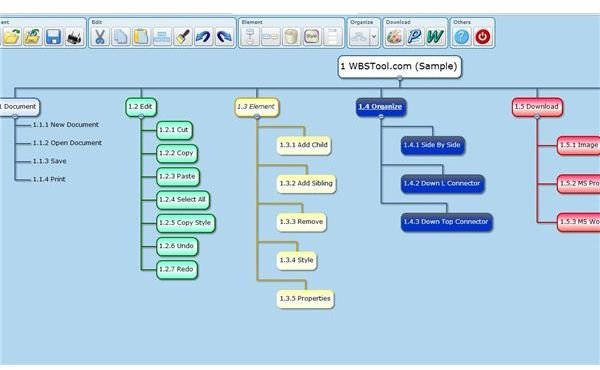Collapse the 1.2 Edit branch
Viewport: 600px width, 370px height.
[x=141, y=116]
